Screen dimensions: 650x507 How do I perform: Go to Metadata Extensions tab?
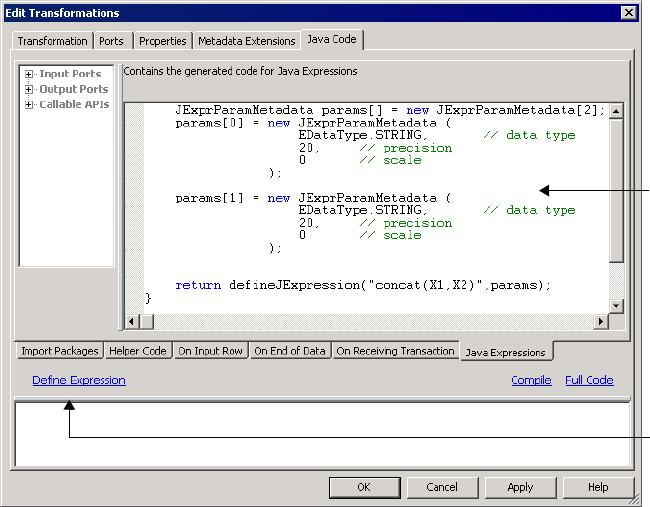point(247,41)
